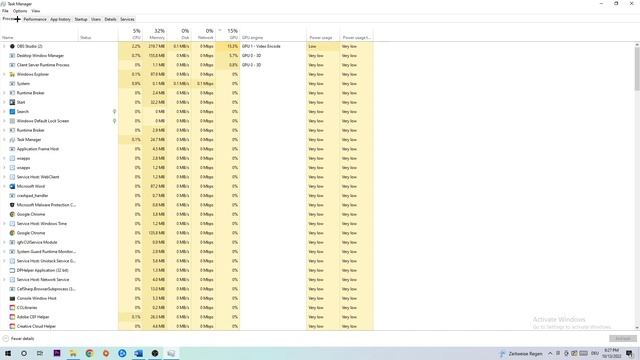Switch to the Users tab
Viewport: 640px width, 360px height.
[x=96, y=19]
